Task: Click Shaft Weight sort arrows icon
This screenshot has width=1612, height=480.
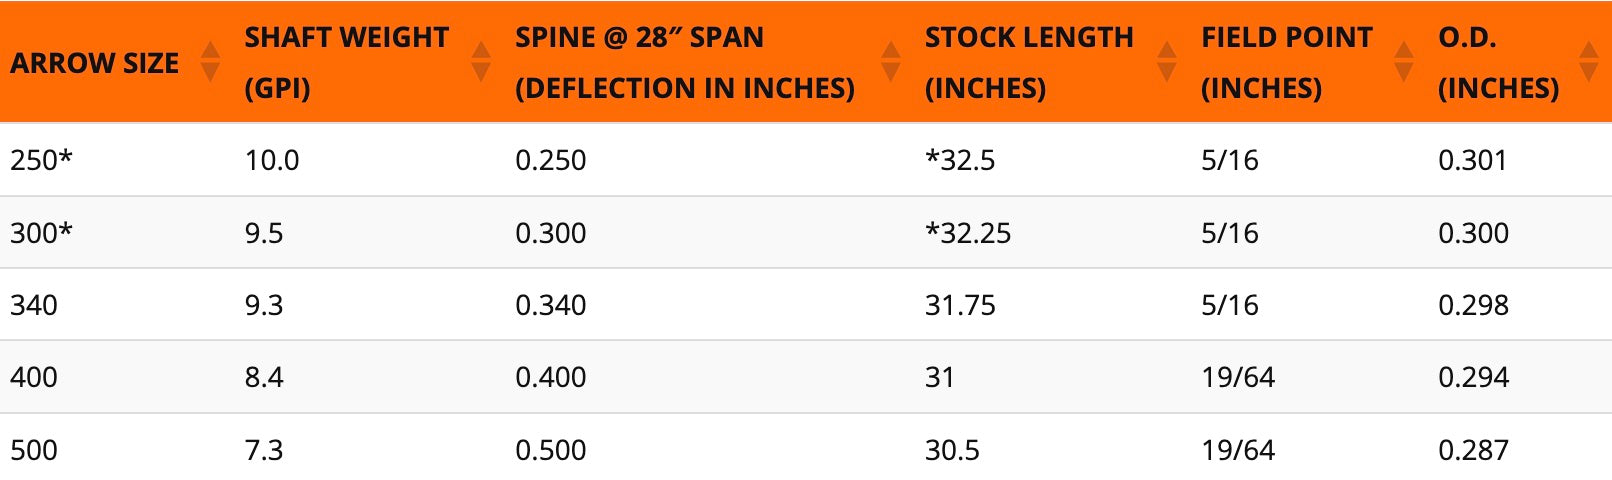Action: (x=481, y=62)
